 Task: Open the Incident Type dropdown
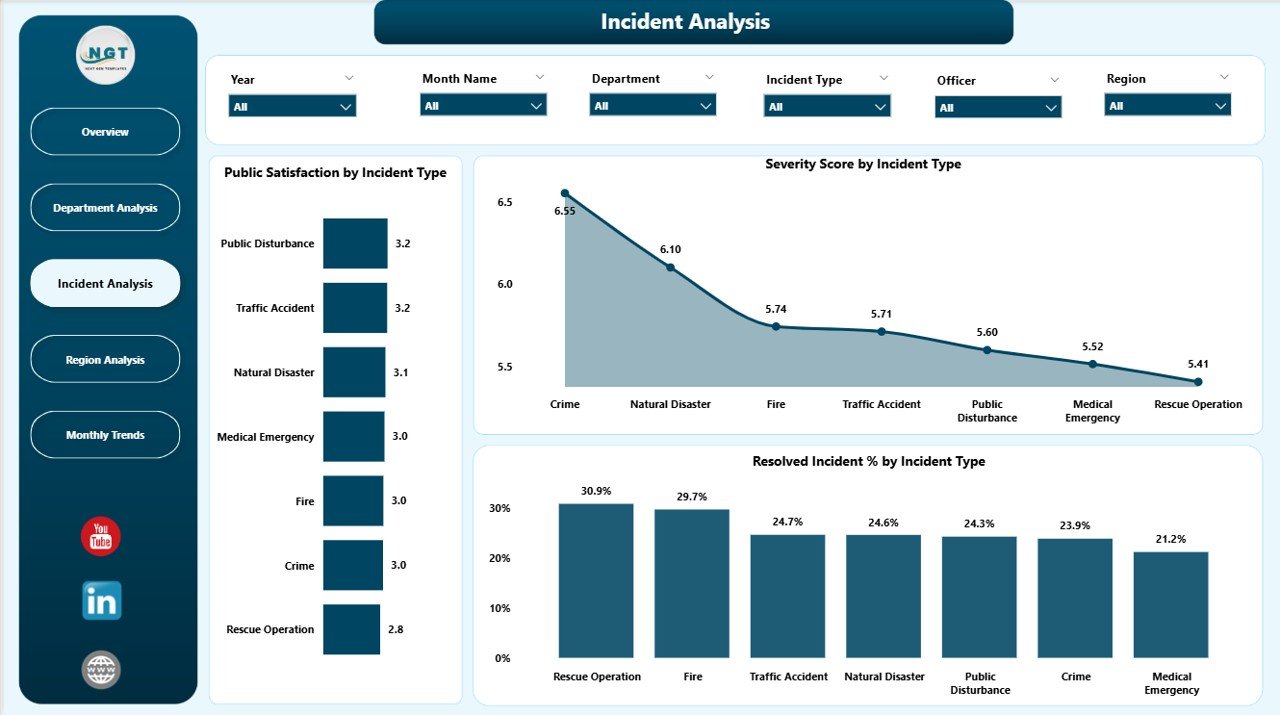pos(826,106)
